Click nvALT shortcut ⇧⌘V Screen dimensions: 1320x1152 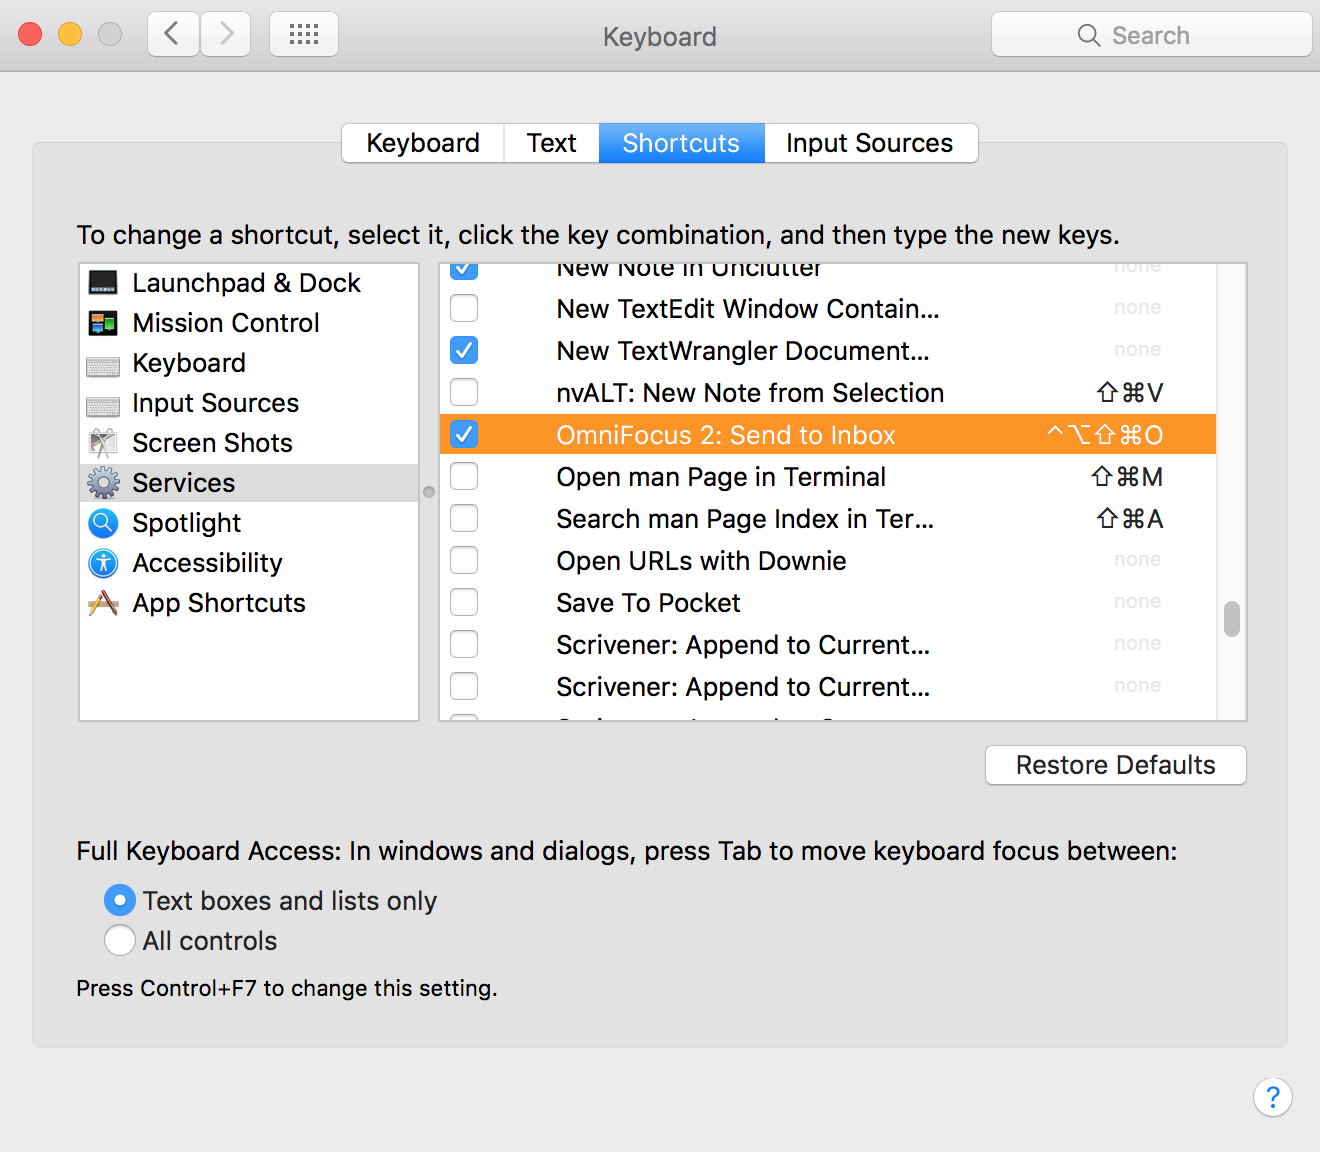(x=1130, y=393)
